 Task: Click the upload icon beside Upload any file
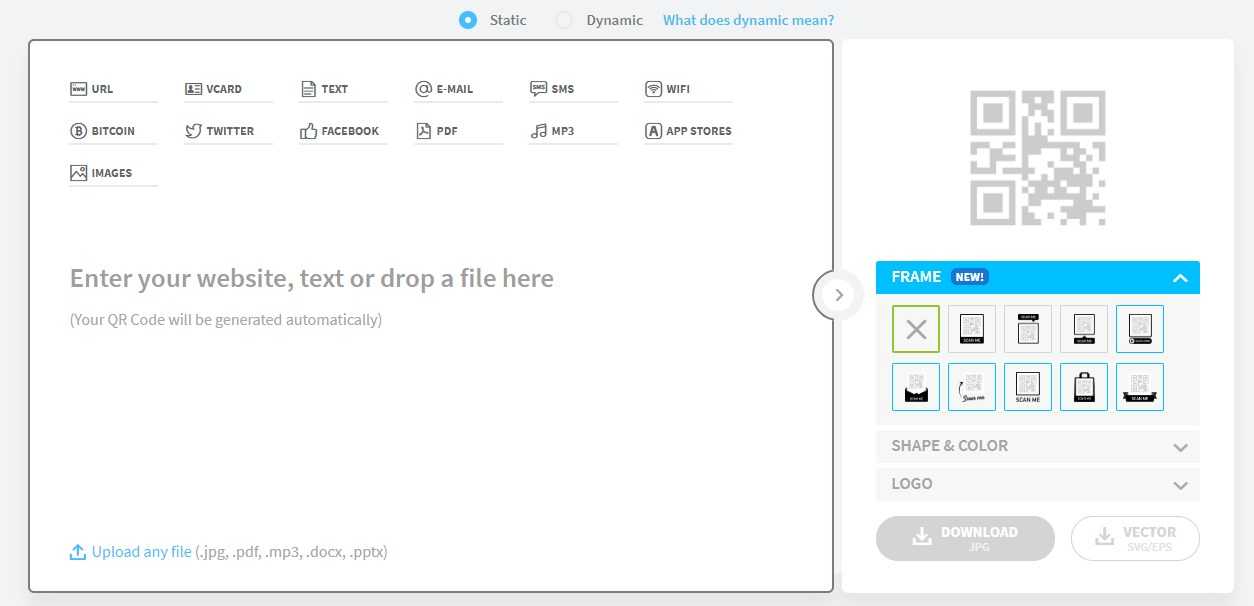coord(78,552)
